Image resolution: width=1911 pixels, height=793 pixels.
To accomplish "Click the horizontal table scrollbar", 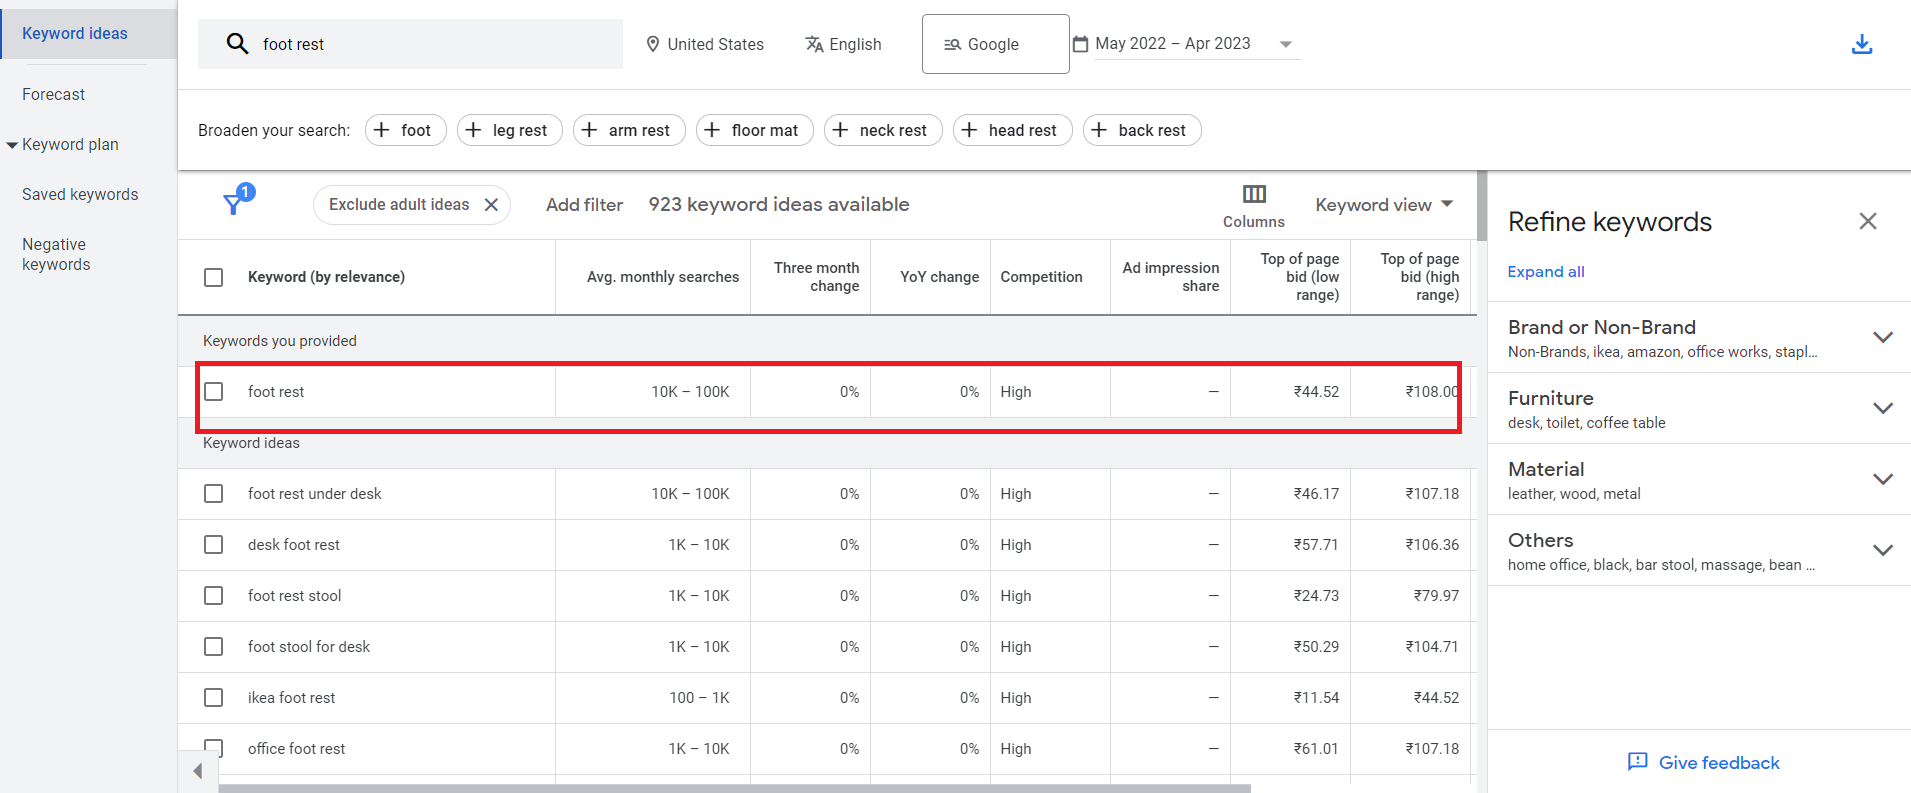I will tap(734, 788).
